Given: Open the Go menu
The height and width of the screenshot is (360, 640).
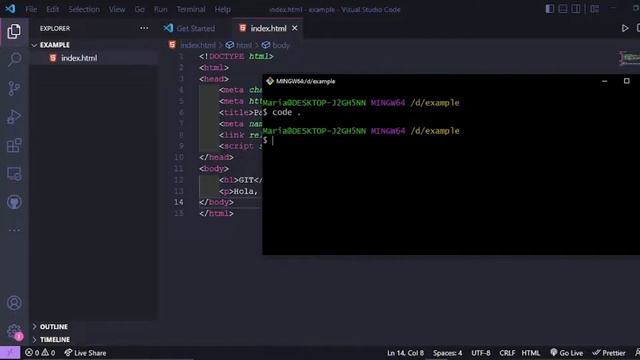Looking at the screenshot, I should click(140, 9).
